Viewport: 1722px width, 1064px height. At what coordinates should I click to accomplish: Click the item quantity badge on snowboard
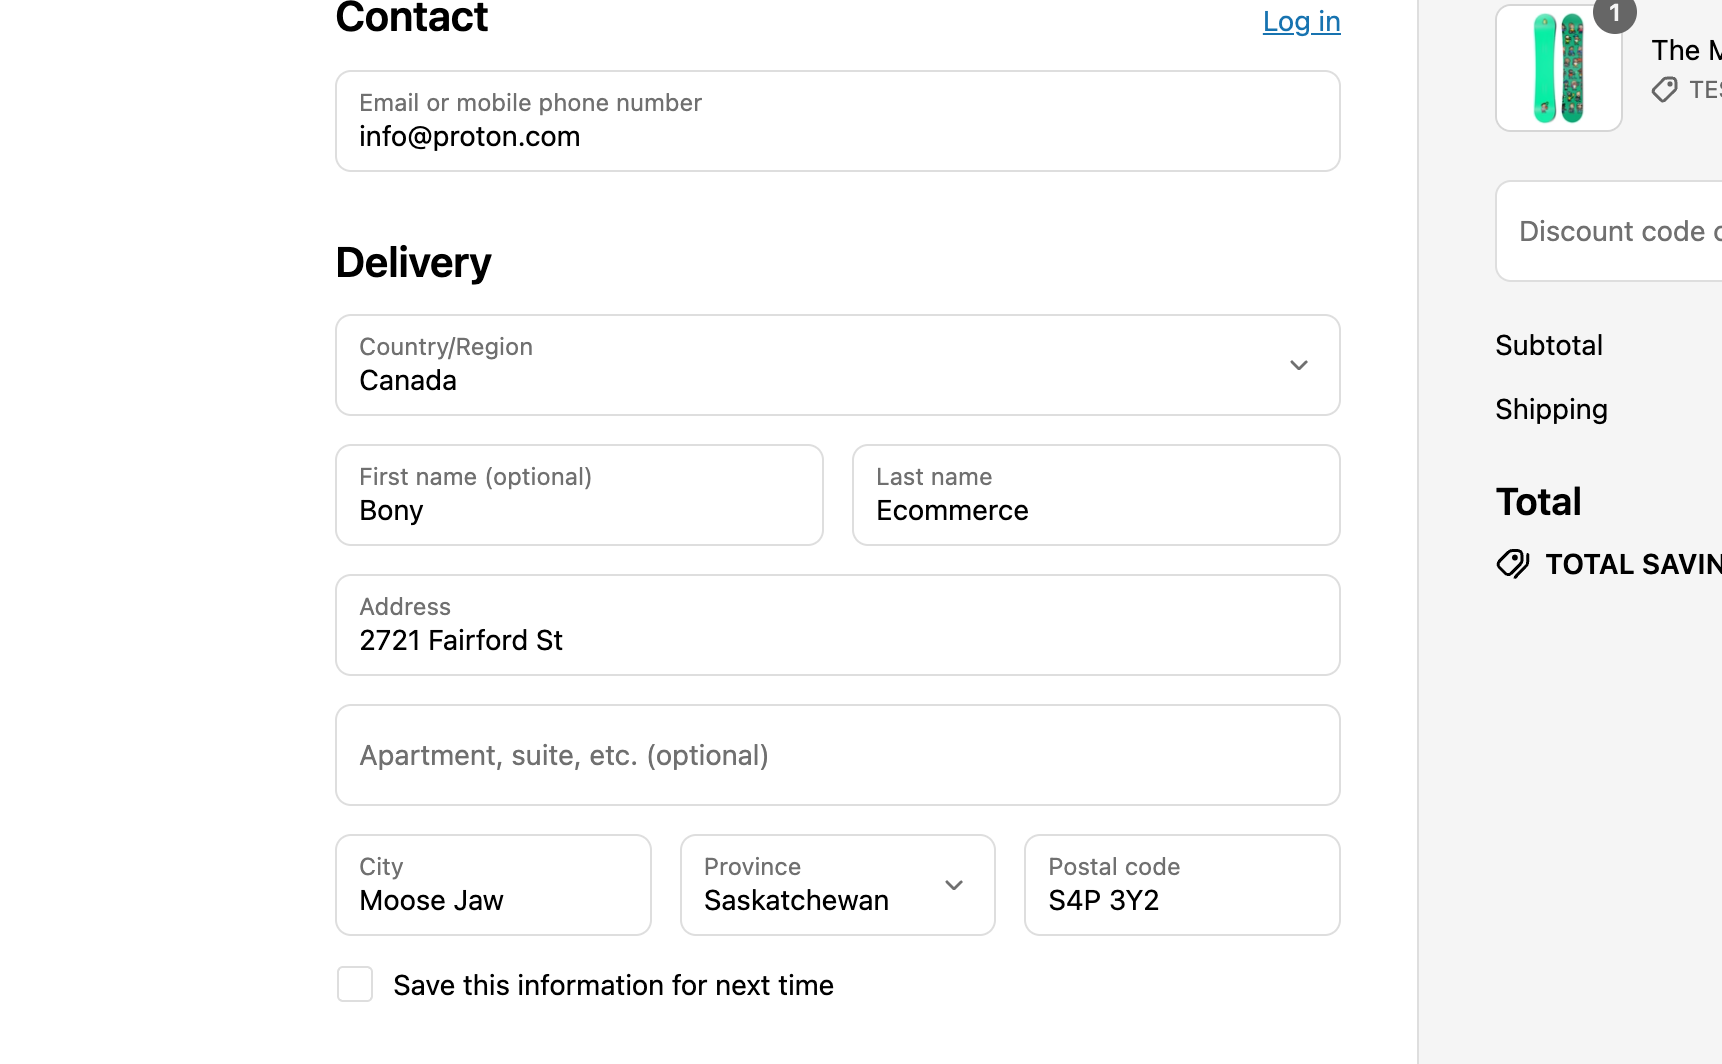(1614, 14)
